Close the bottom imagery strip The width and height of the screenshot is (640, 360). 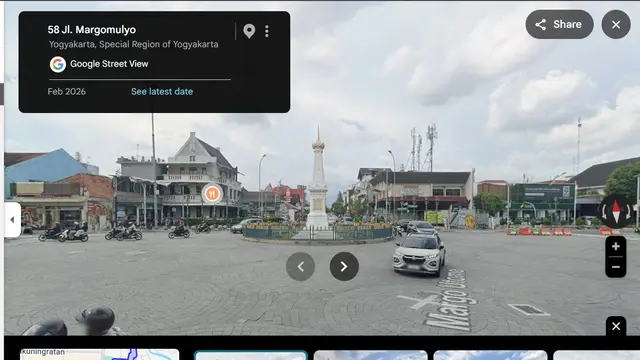point(616,326)
